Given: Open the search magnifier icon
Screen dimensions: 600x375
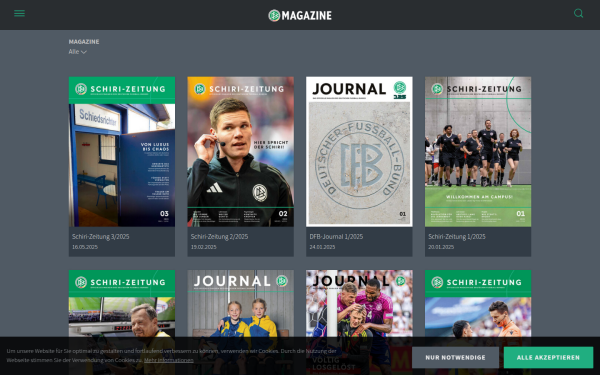Looking at the screenshot, I should click(578, 13).
